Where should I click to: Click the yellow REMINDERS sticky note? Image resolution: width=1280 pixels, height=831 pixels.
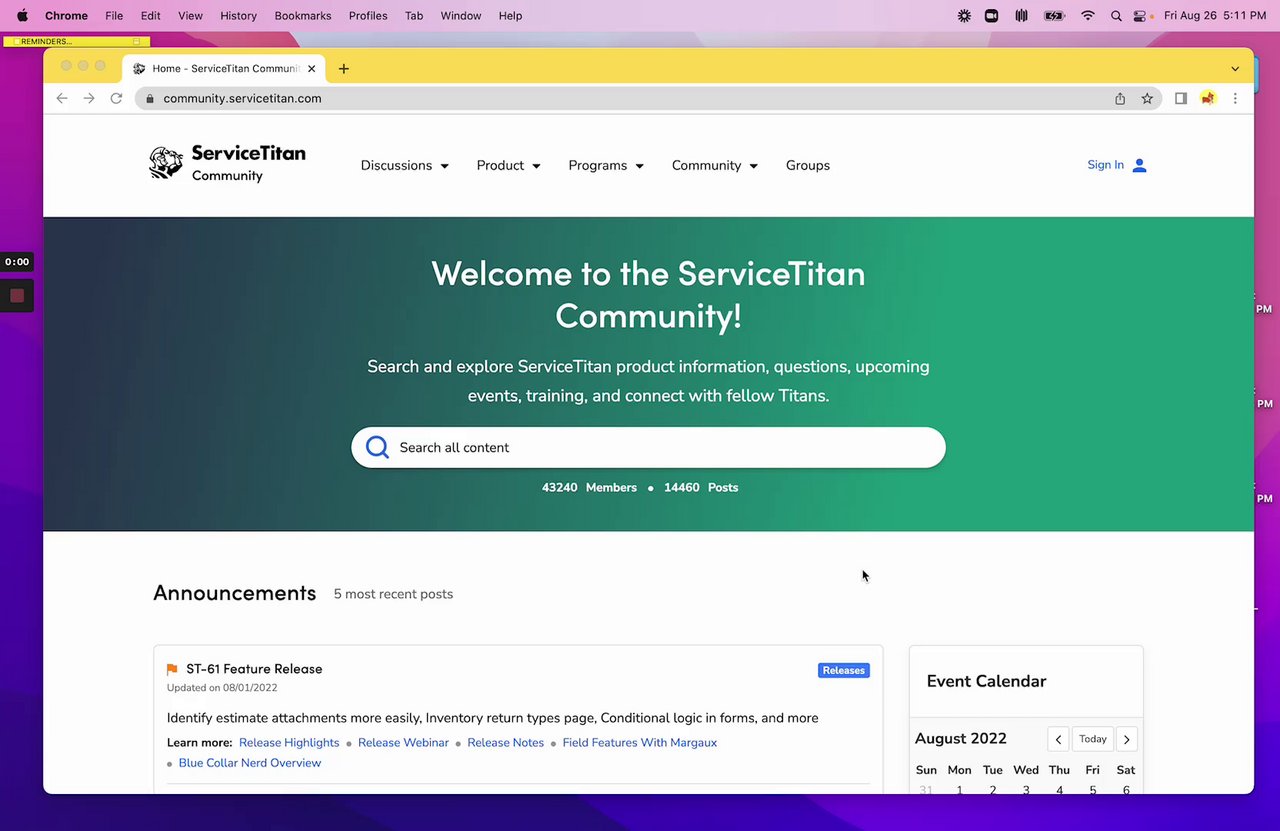tap(77, 41)
